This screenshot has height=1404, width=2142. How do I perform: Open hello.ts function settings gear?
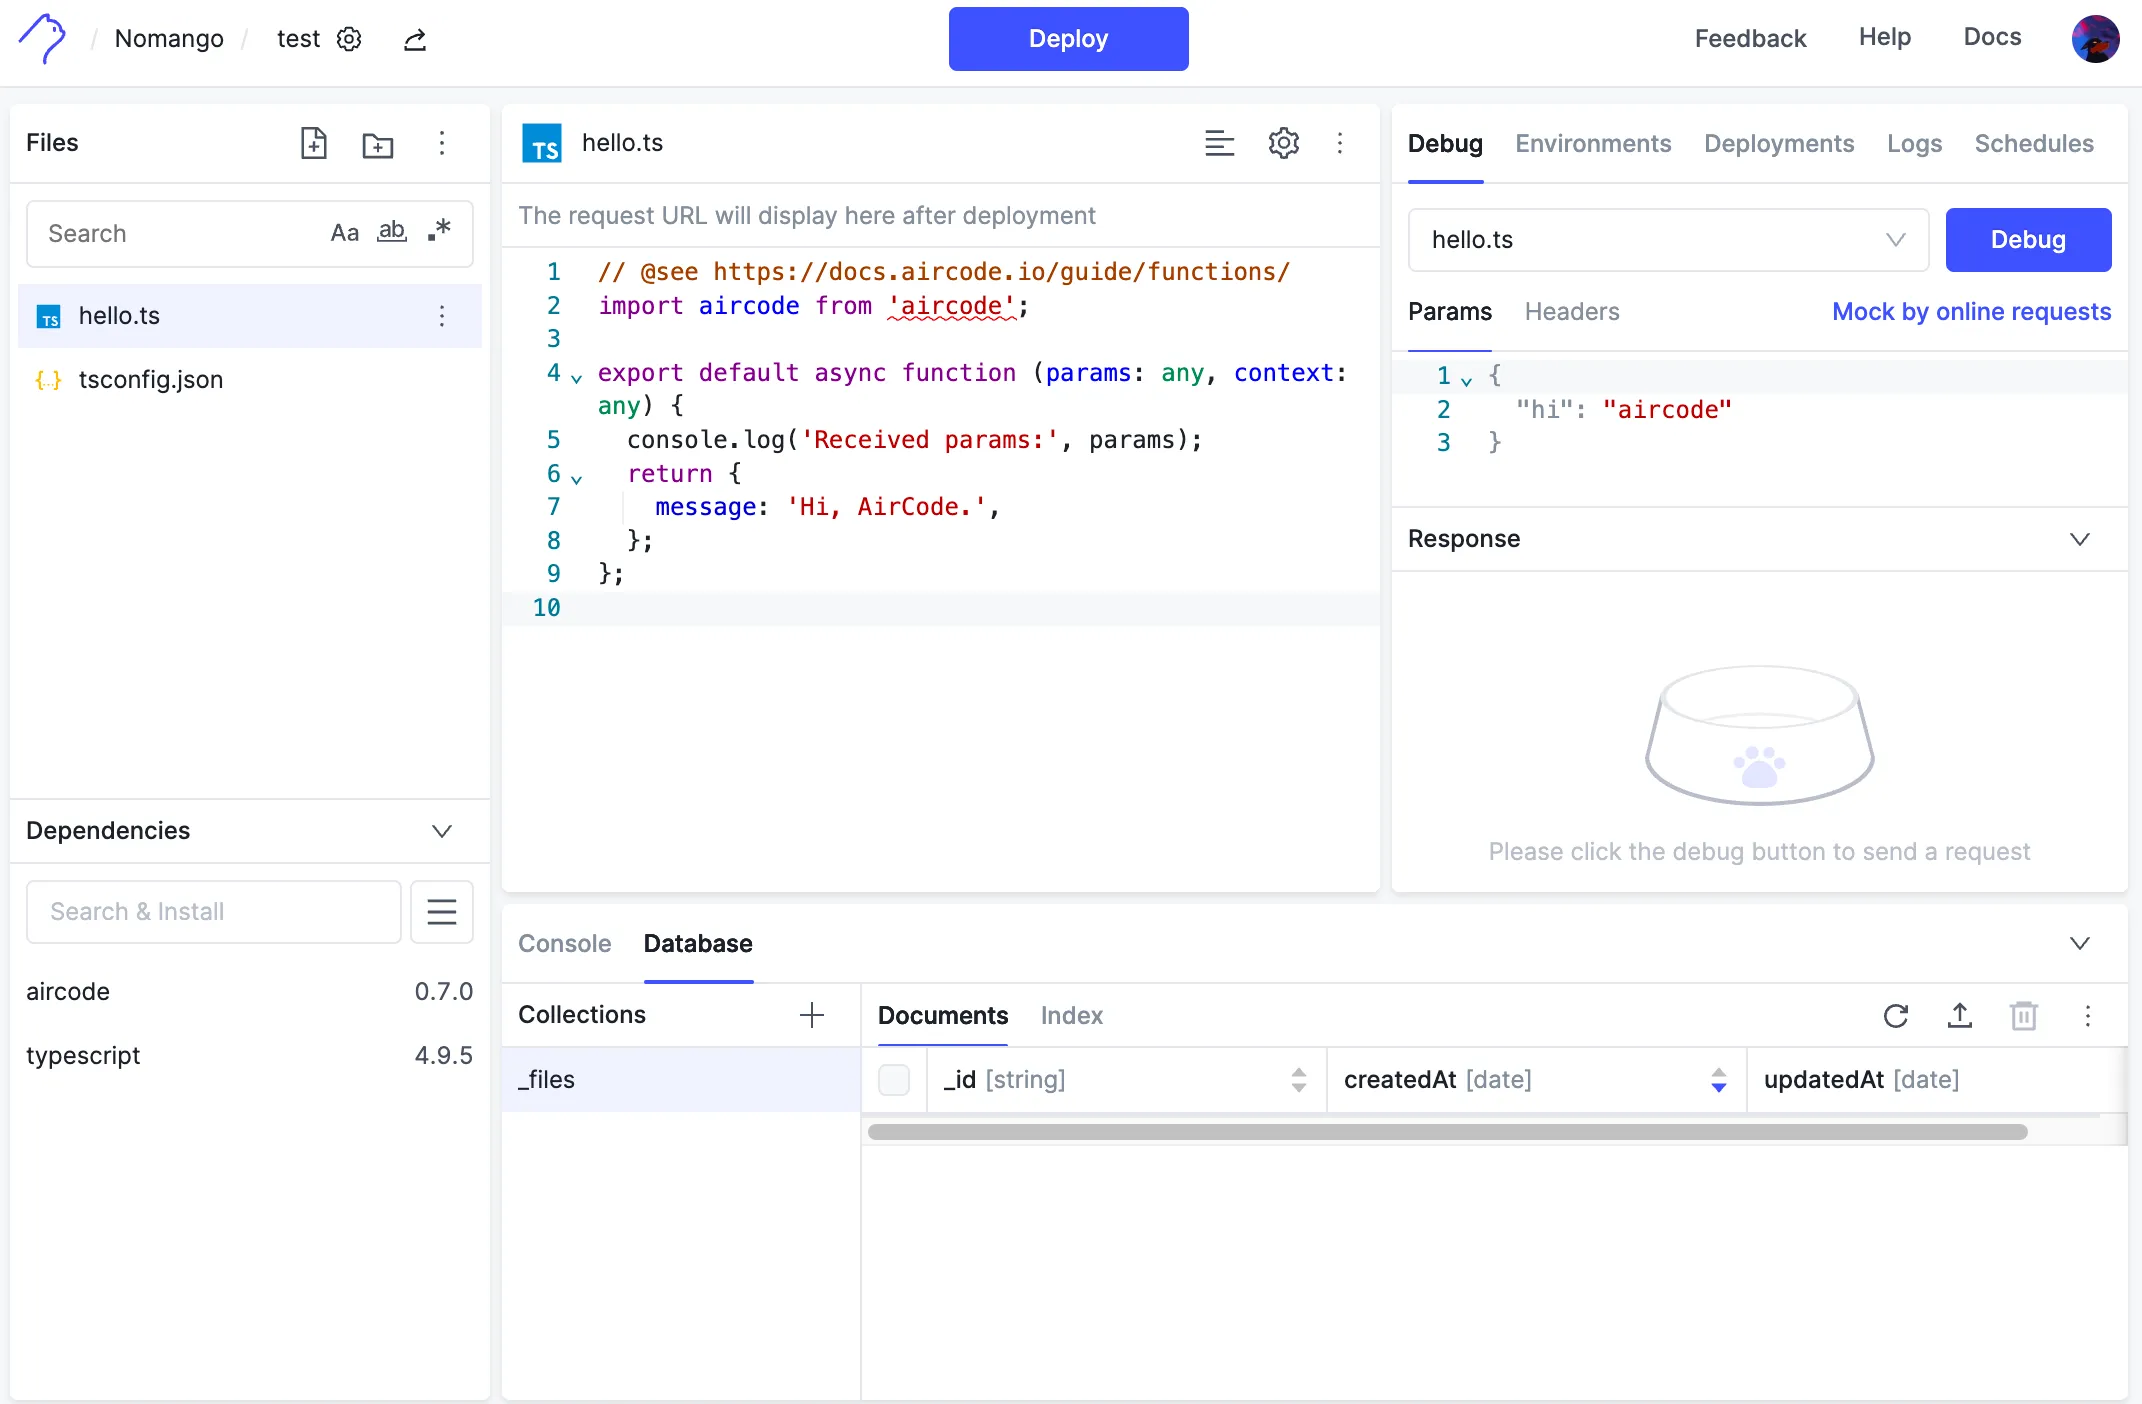tap(1283, 143)
